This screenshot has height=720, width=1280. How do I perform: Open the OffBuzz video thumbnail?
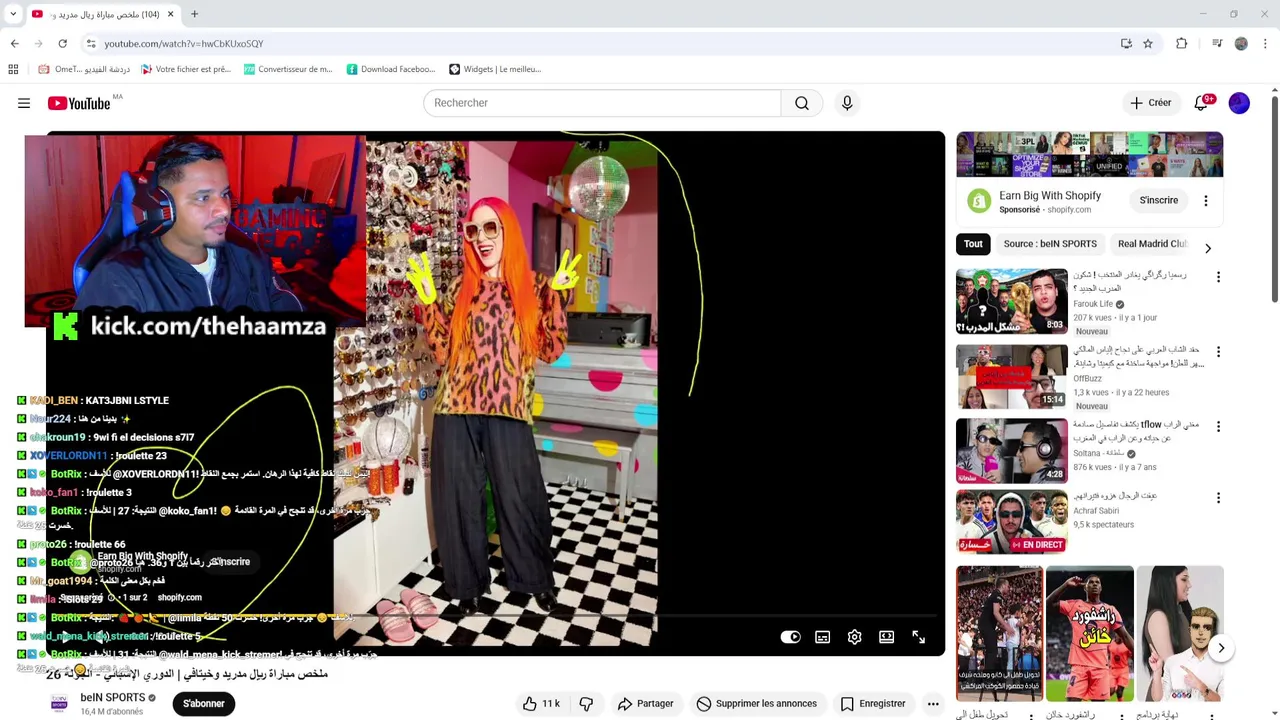tap(1012, 376)
